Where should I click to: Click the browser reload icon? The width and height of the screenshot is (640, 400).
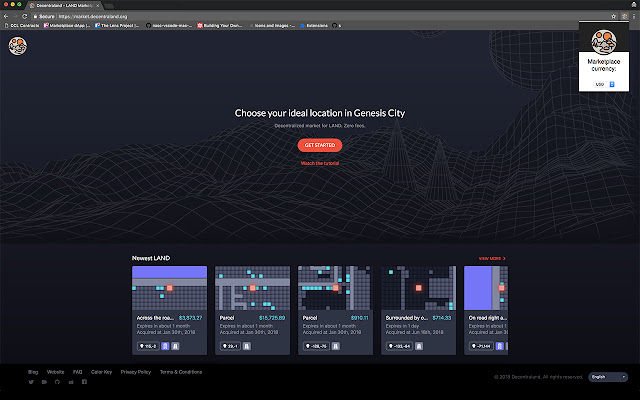tap(24, 16)
